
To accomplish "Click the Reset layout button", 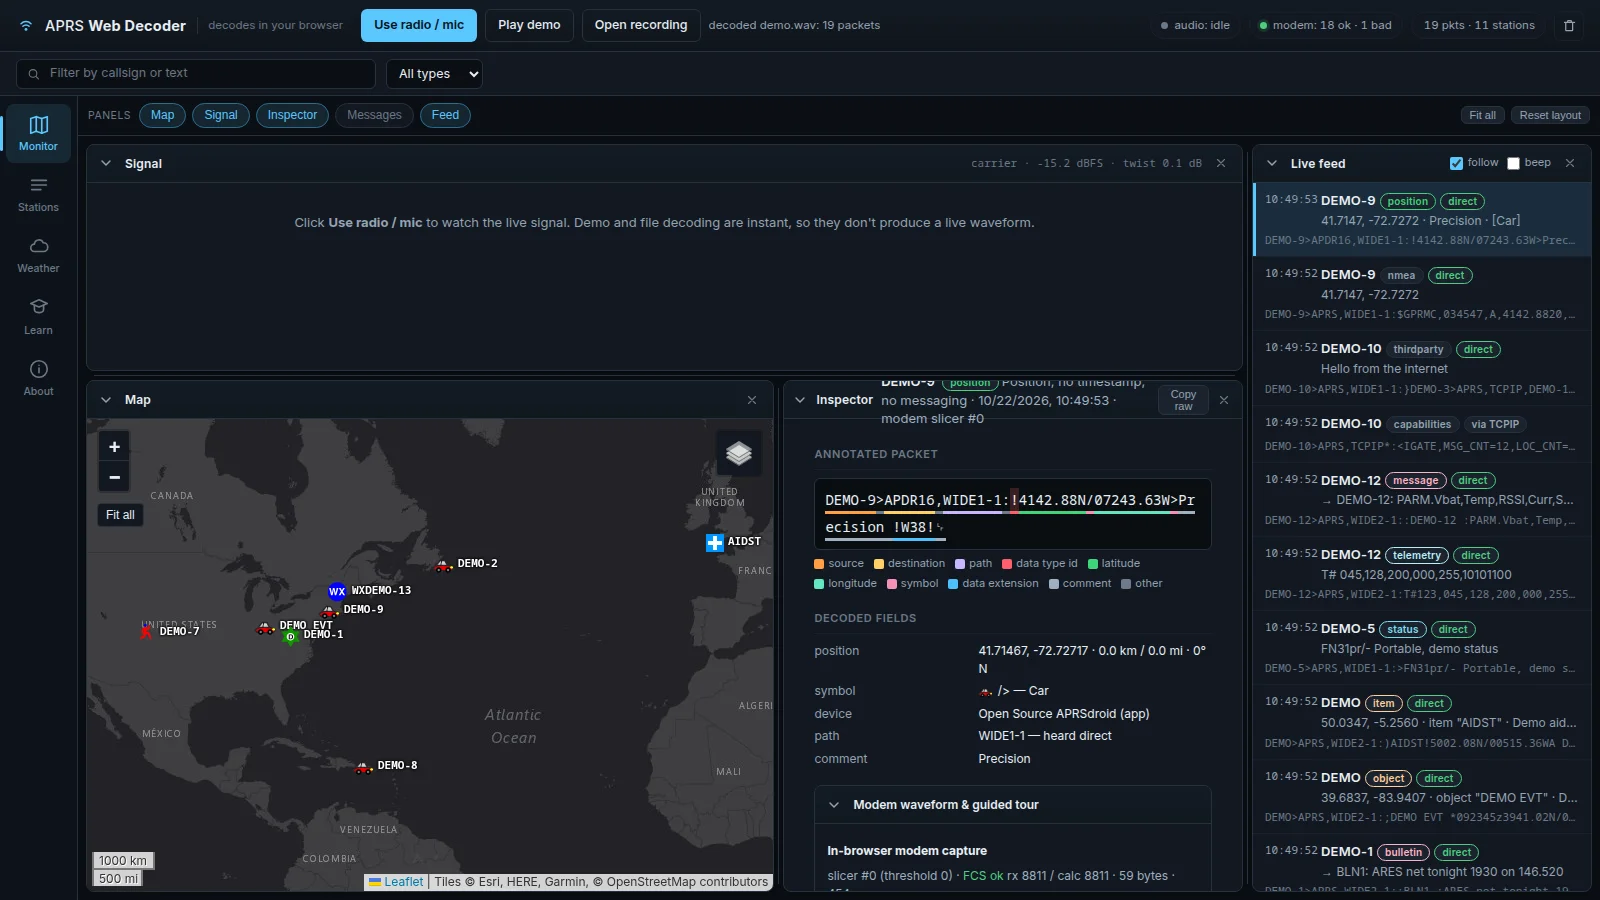I will tap(1550, 115).
